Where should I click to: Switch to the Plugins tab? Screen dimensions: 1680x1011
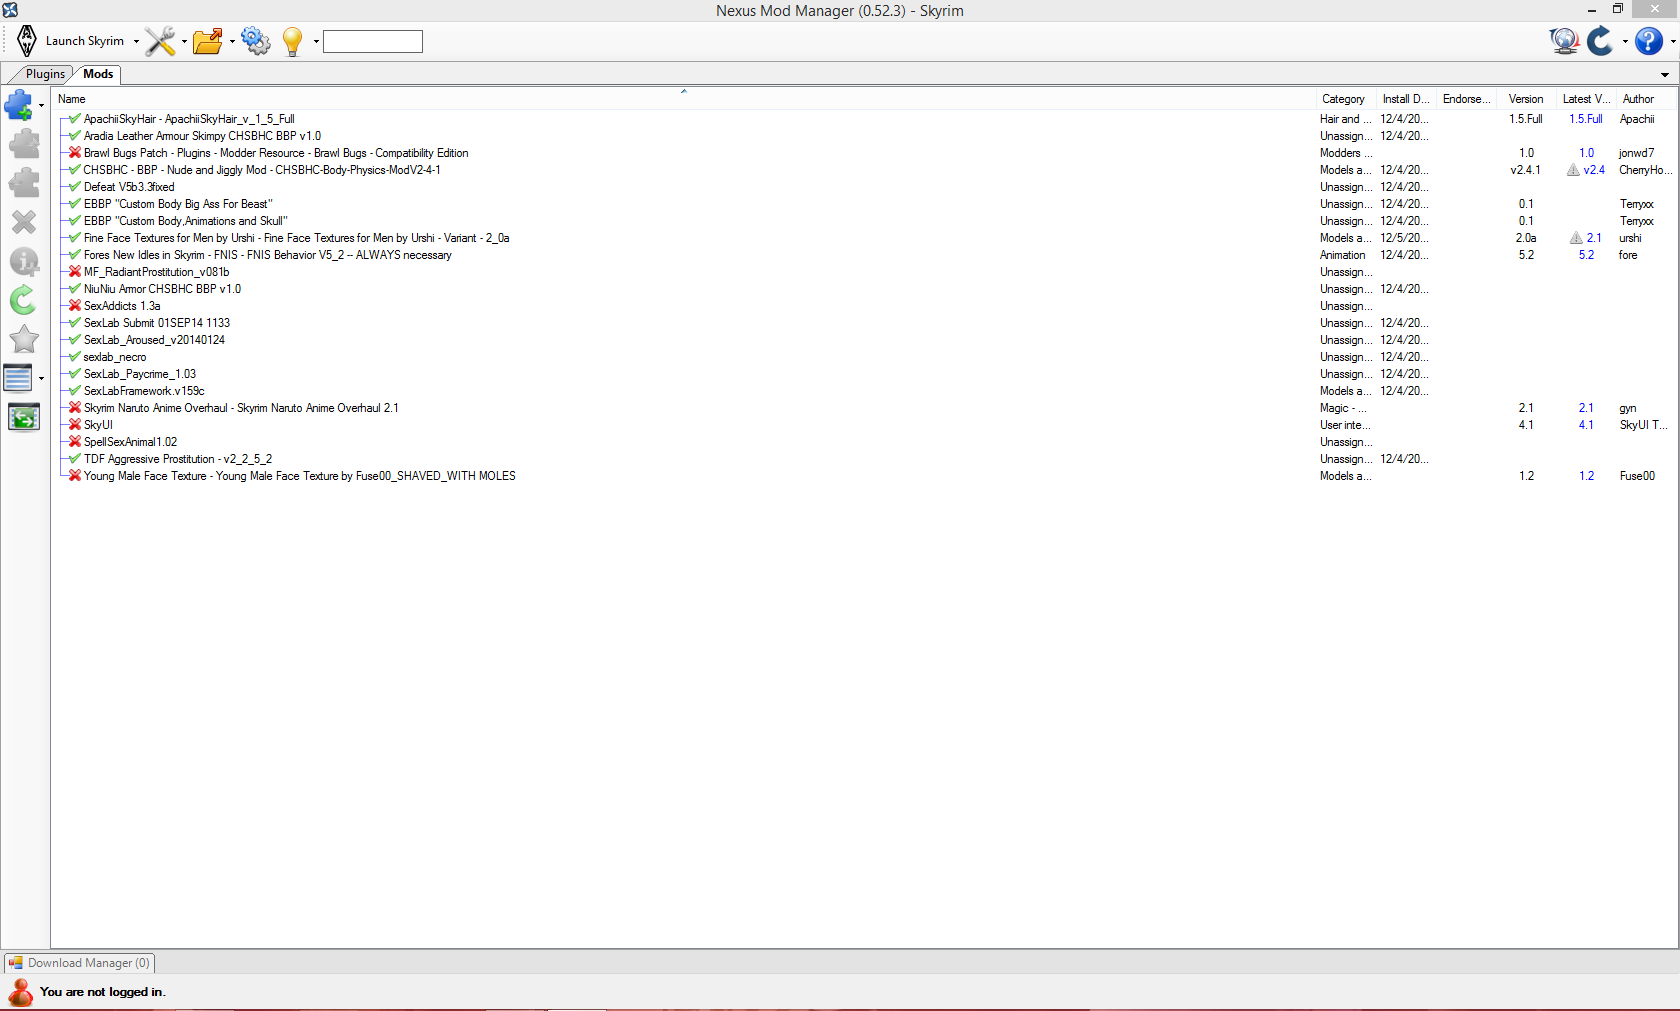[x=44, y=74]
